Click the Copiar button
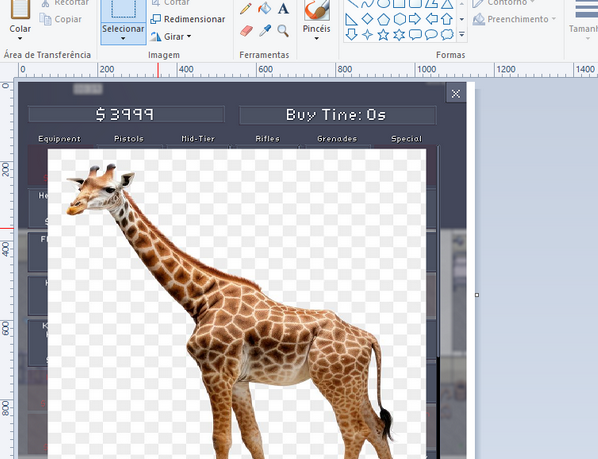Image resolution: width=598 pixels, height=459 pixels. pyautogui.click(x=61, y=19)
